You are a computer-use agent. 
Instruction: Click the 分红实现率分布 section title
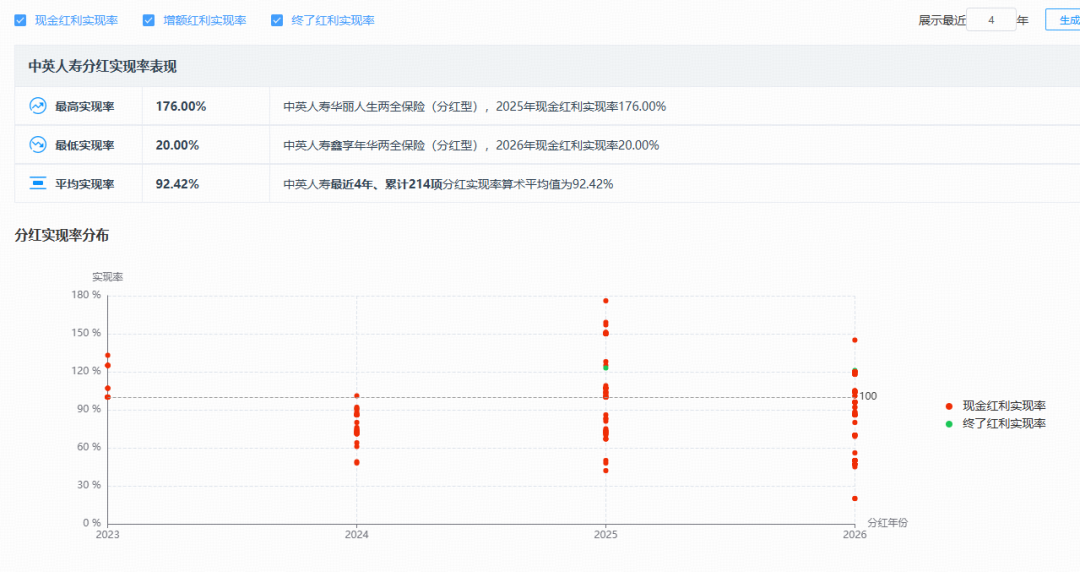coord(62,235)
